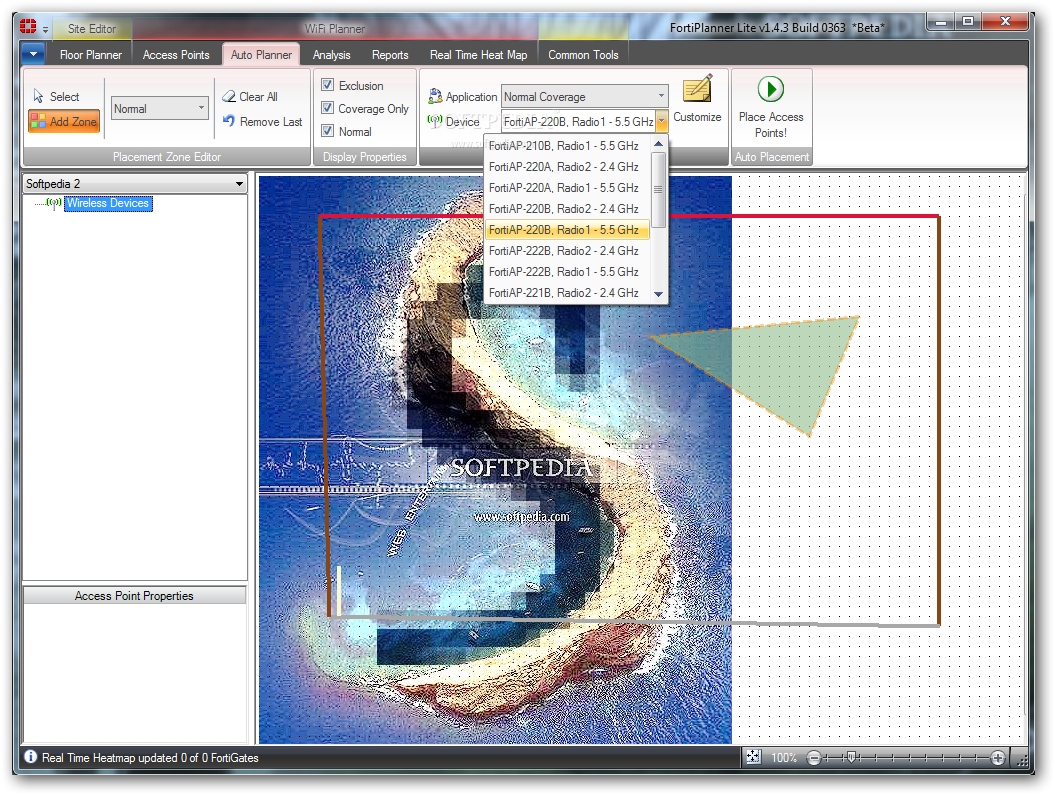Open the Softpedia 2 site dropdown
Viewport: 1055px width, 795px height.
click(x=135, y=184)
